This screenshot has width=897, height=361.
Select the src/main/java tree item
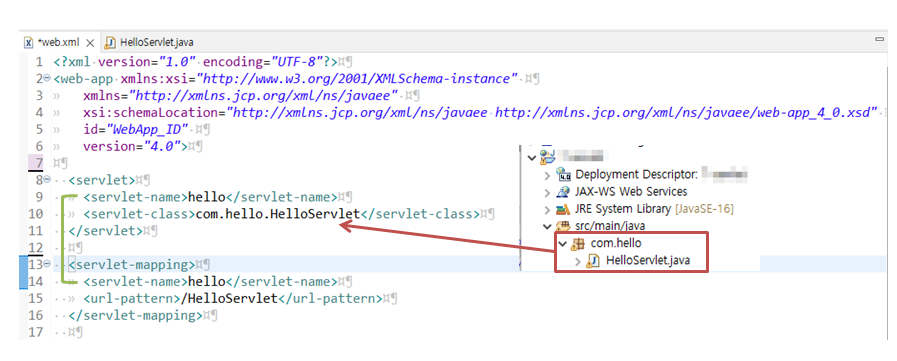click(x=609, y=226)
